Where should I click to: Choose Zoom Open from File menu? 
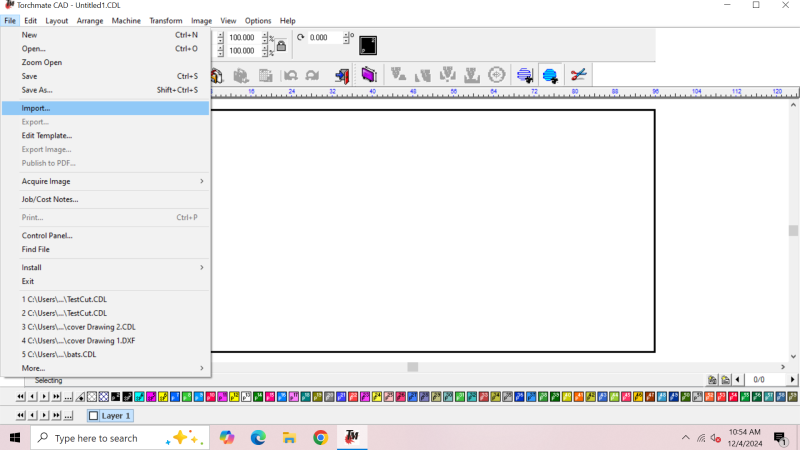pyautogui.click(x=105, y=62)
